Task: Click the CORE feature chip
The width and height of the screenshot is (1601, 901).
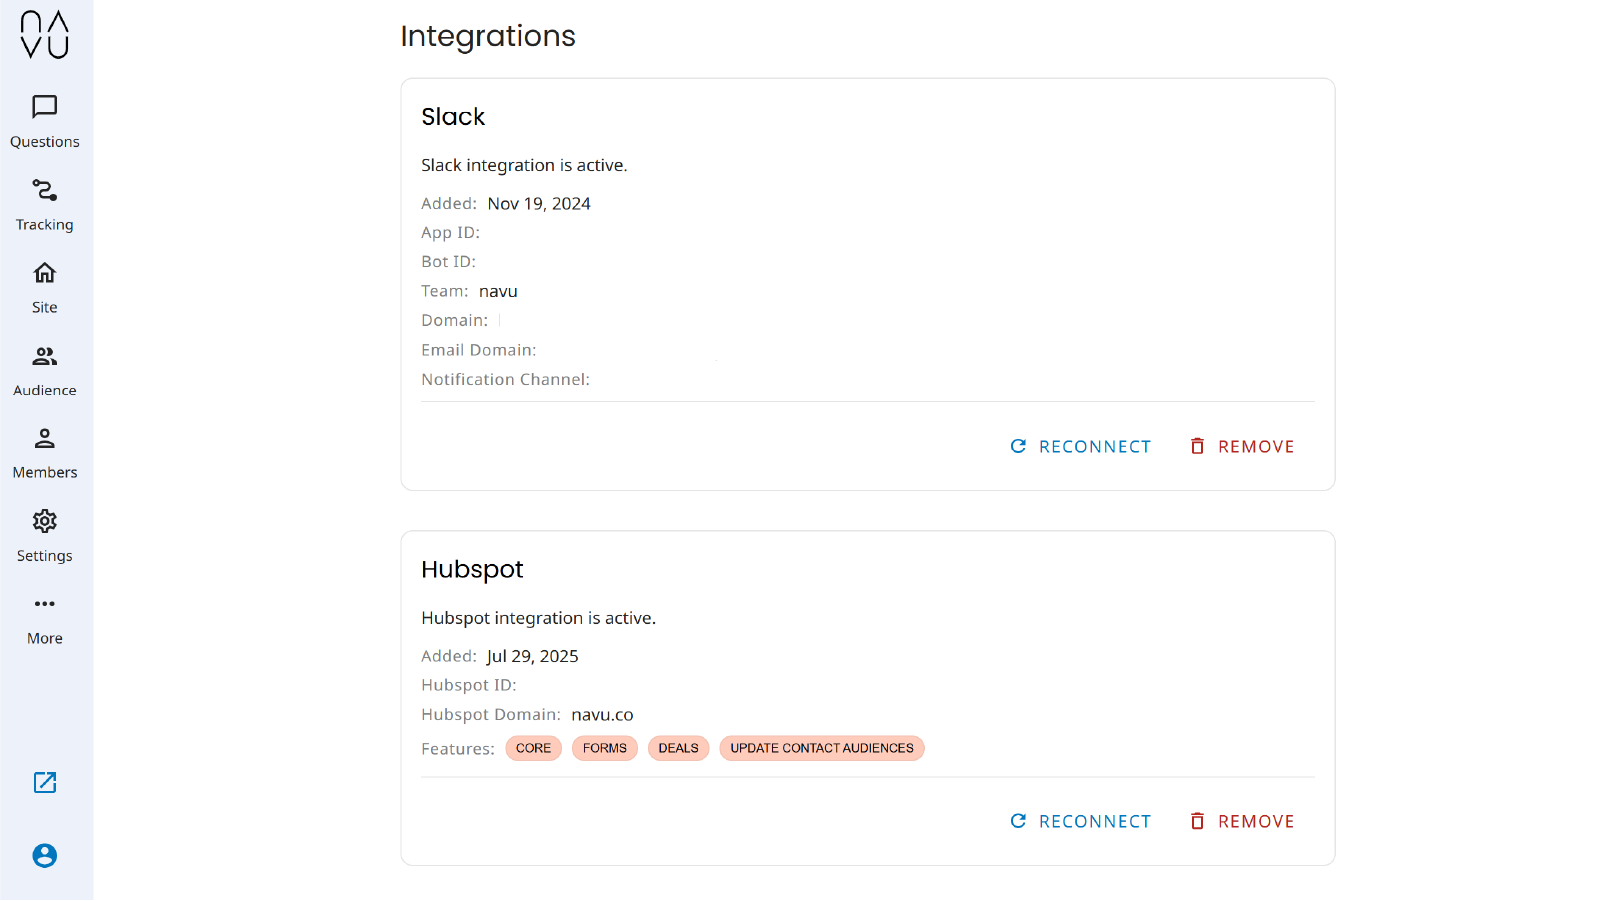Action: pyautogui.click(x=533, y=749)
